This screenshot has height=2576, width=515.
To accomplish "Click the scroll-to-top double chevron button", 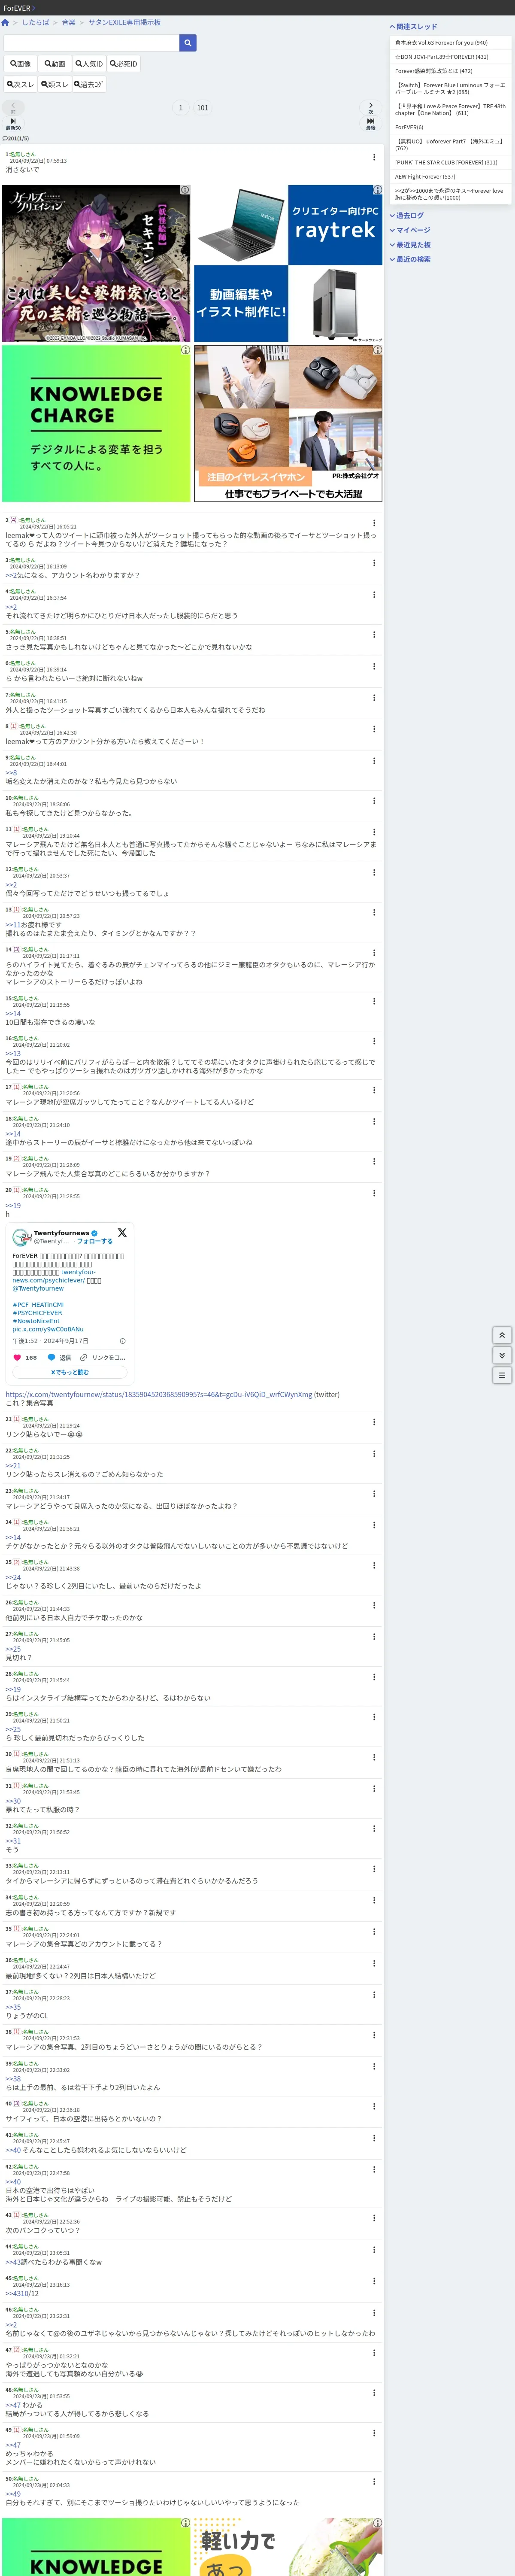I will pyautogui.click(x=503, y=1335).
